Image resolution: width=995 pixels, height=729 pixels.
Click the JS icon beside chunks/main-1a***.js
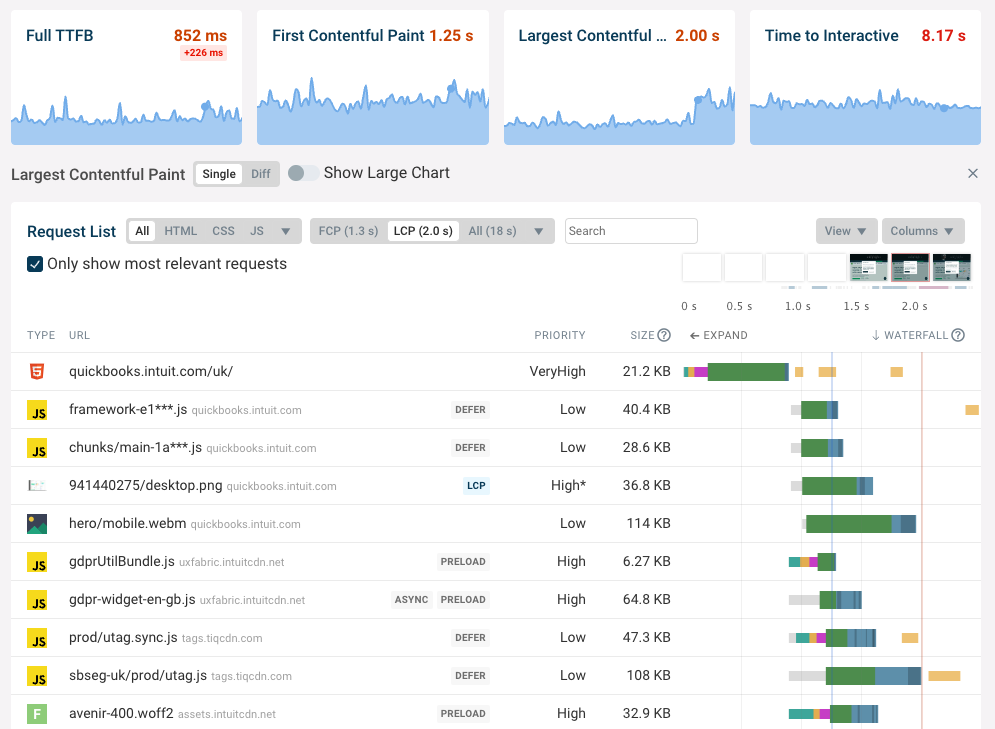point(37,448)
